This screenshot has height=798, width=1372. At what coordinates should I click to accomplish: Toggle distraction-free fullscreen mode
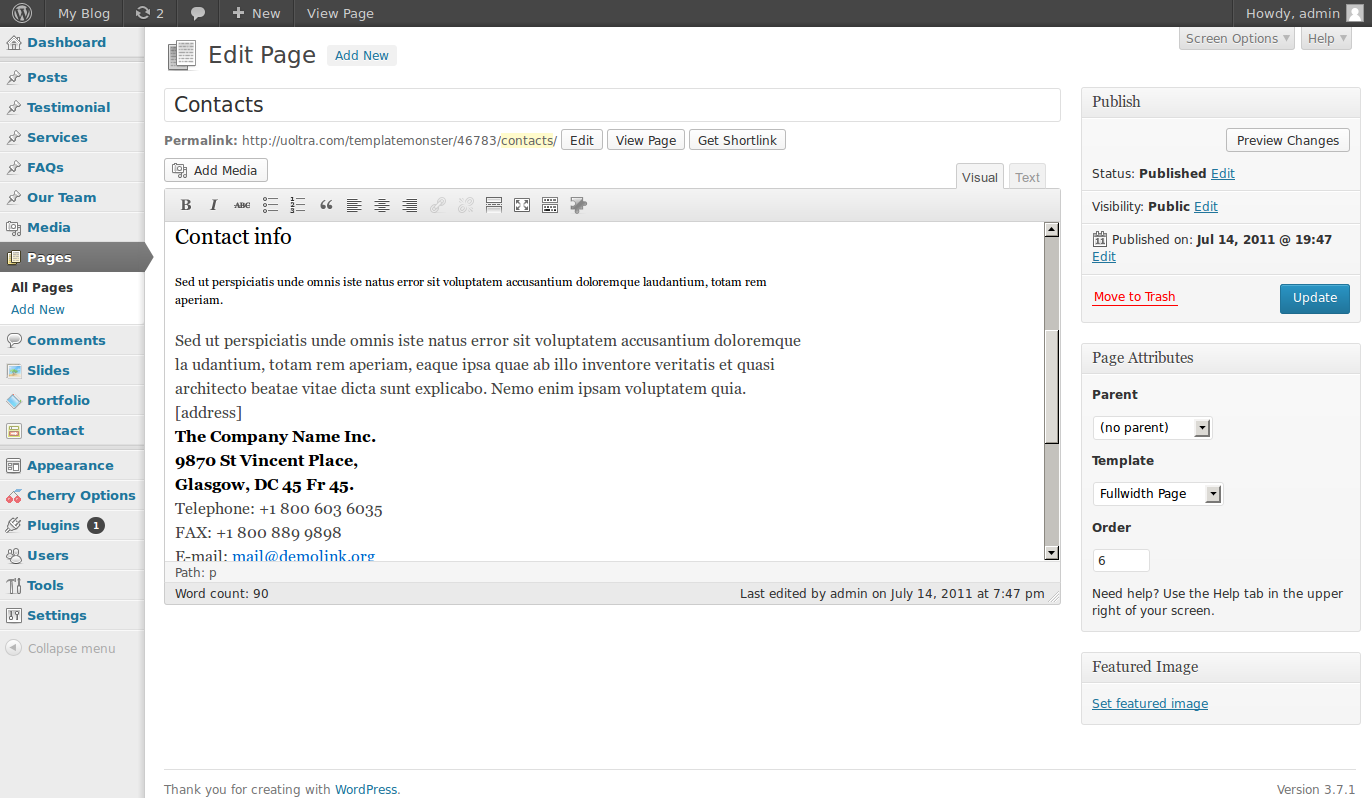pos(522,205)
